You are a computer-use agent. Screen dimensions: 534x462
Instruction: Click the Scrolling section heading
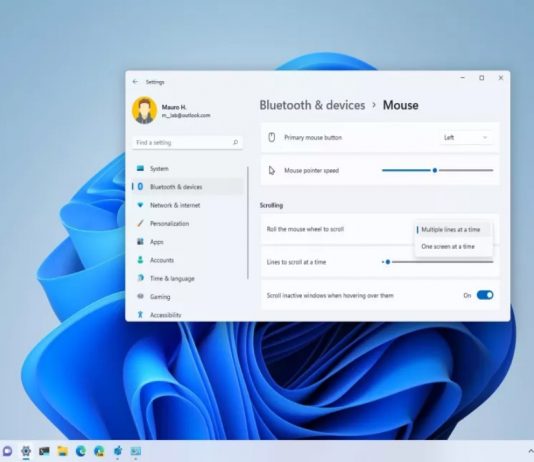(x=271, y=205)
